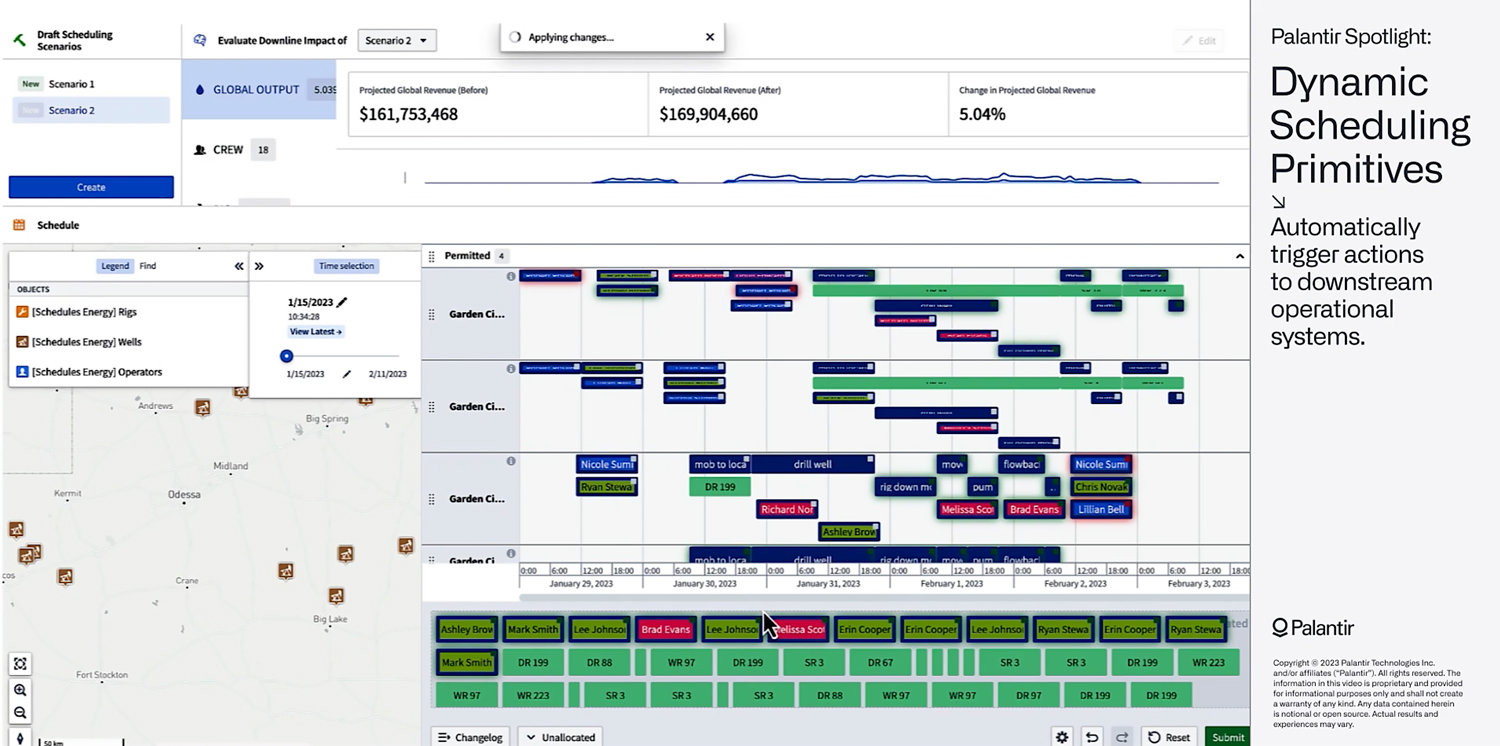Click the time selection slider handle
This screenshot has height=746, width=1500.
click(287, 356)
